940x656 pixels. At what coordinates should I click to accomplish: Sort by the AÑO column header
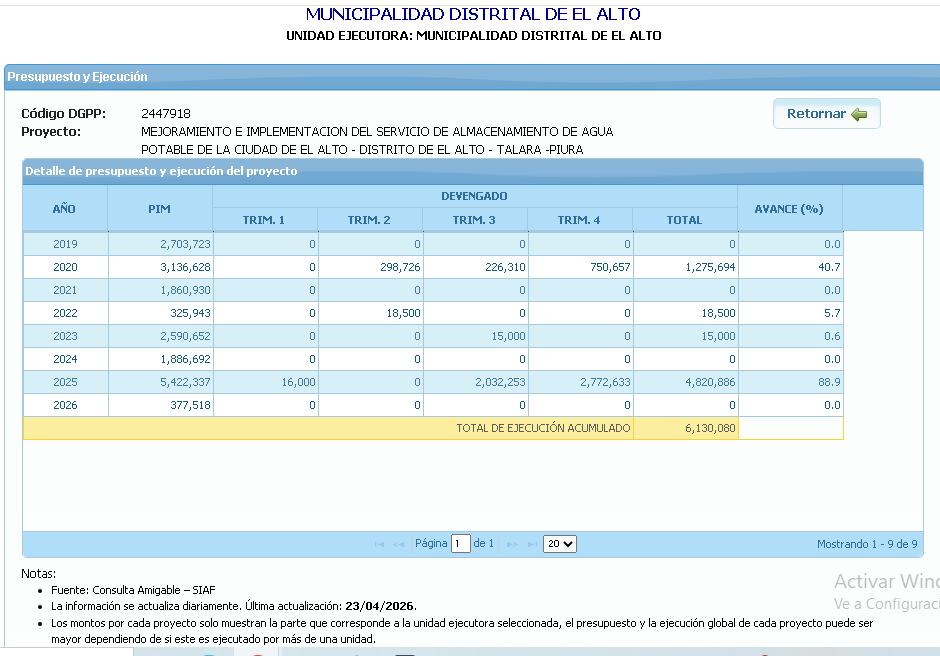[x=65, y=209]
